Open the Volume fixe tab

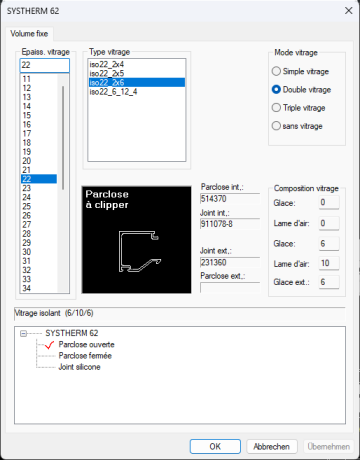coord(29,34)
